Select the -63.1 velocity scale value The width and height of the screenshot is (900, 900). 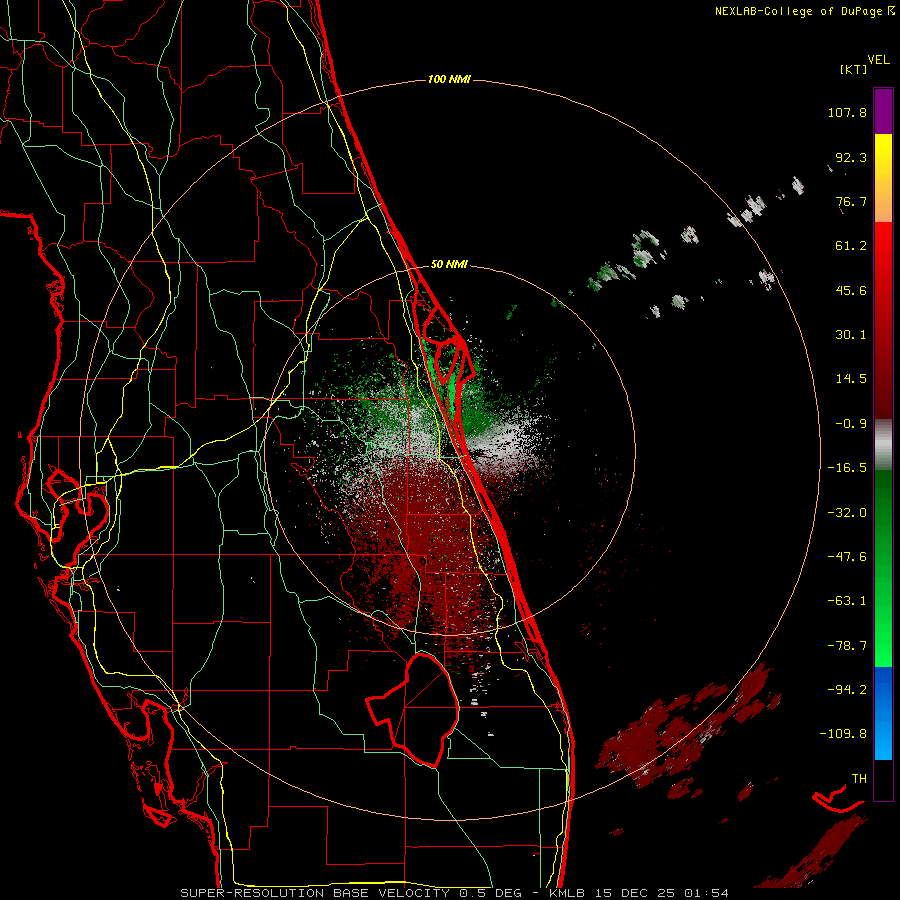[x=847, y=601]
